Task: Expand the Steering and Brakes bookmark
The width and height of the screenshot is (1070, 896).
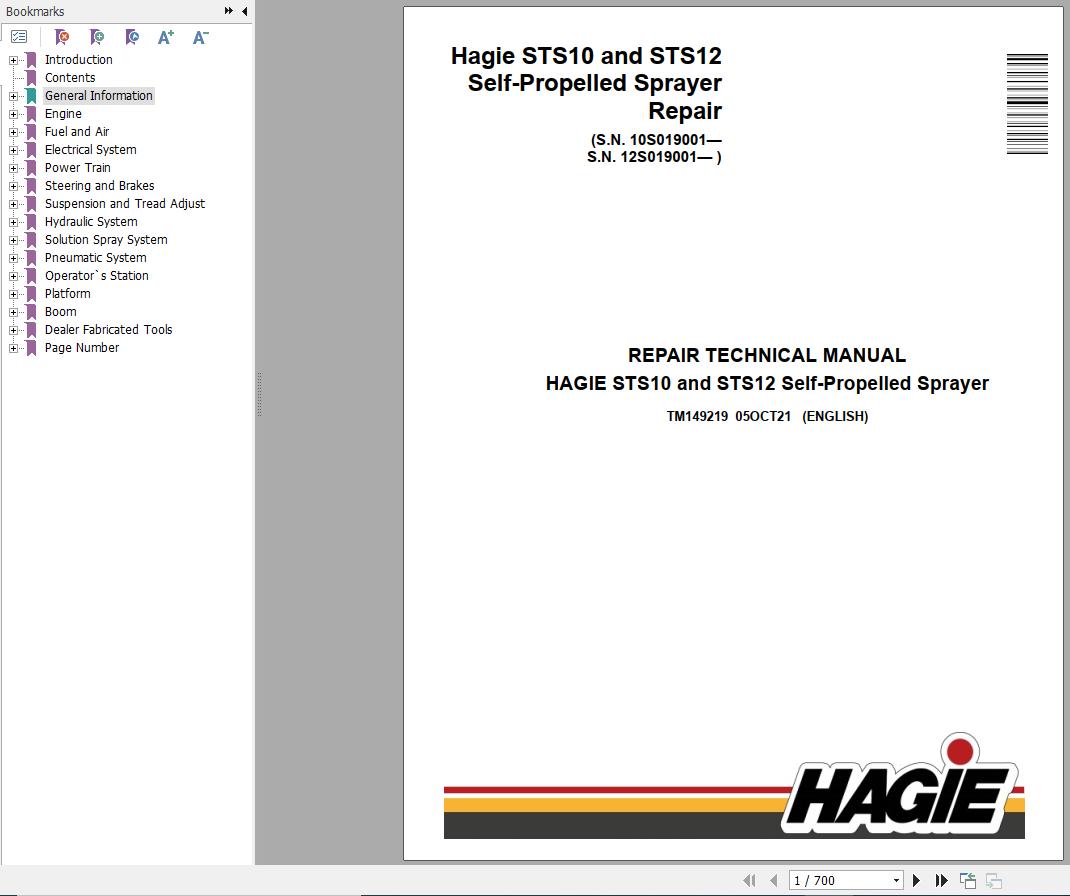Action: click(x=13, y=186)
